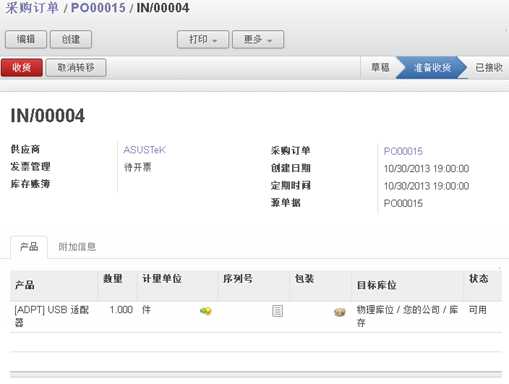The height and width of the screenshot is (384, 509).
Task: Select the 草稿 status step
Action: click(x=380, y=68)
